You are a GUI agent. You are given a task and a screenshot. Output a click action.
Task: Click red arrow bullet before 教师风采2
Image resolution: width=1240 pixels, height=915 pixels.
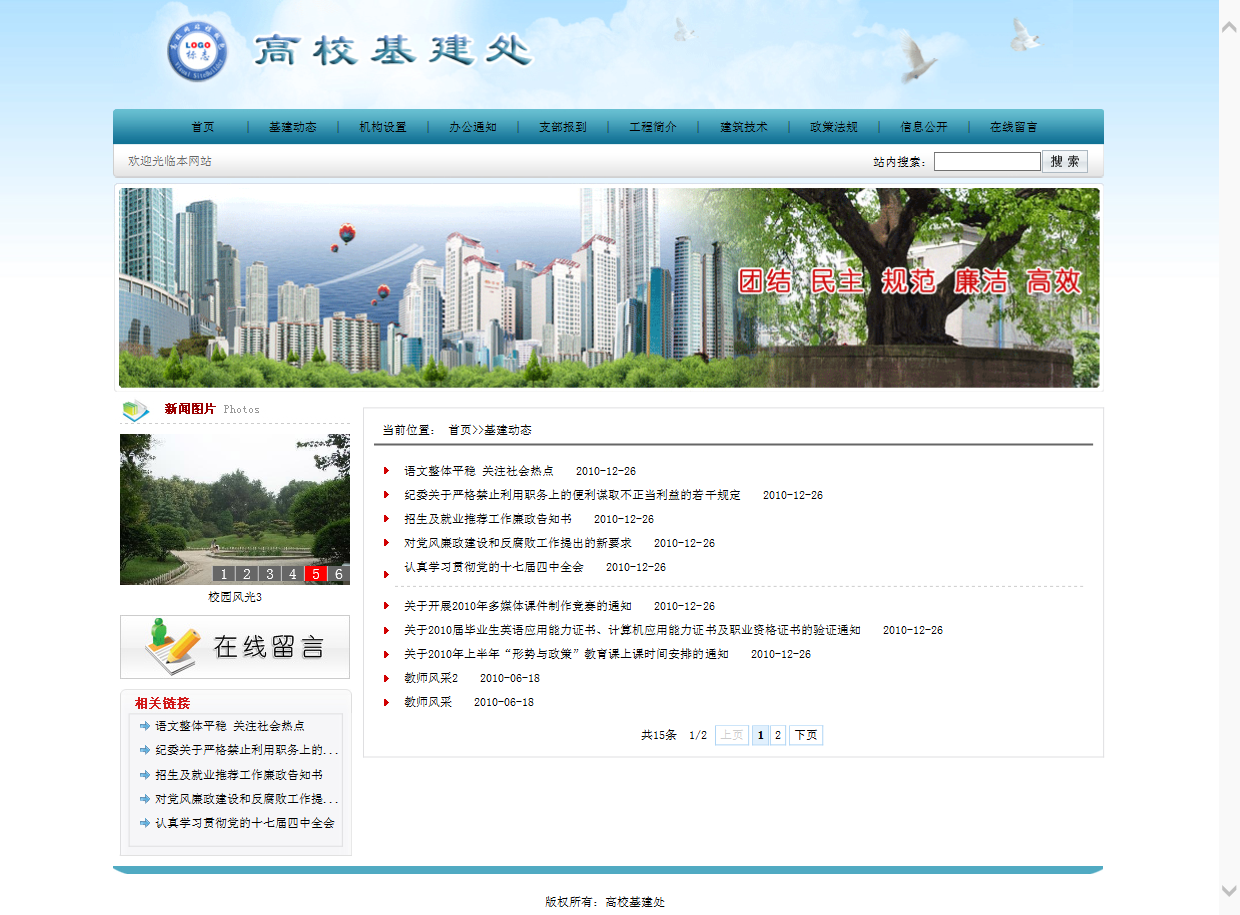[x=386, y=678]
